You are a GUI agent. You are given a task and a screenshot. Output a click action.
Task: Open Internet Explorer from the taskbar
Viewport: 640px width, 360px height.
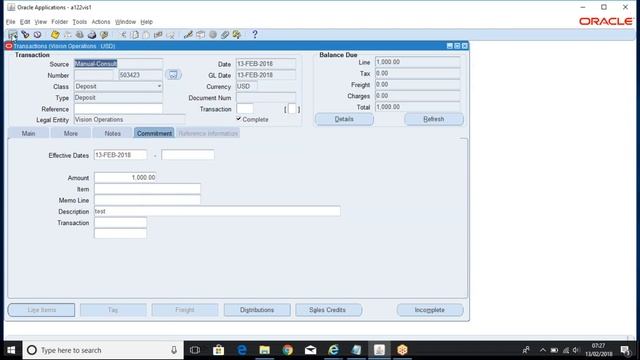(x=333, y=350)
